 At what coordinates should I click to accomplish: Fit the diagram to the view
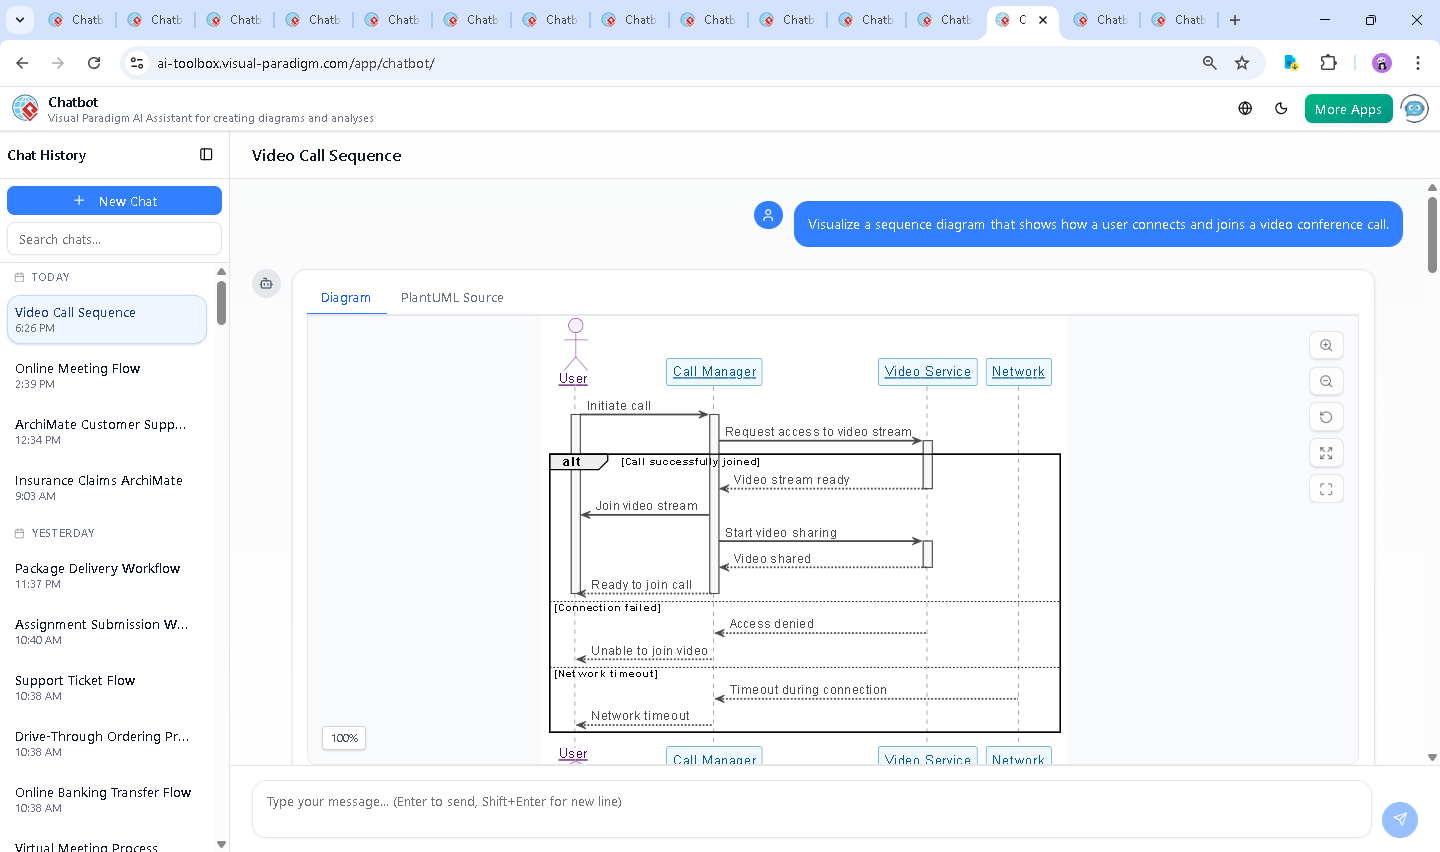pos(1326,453)
